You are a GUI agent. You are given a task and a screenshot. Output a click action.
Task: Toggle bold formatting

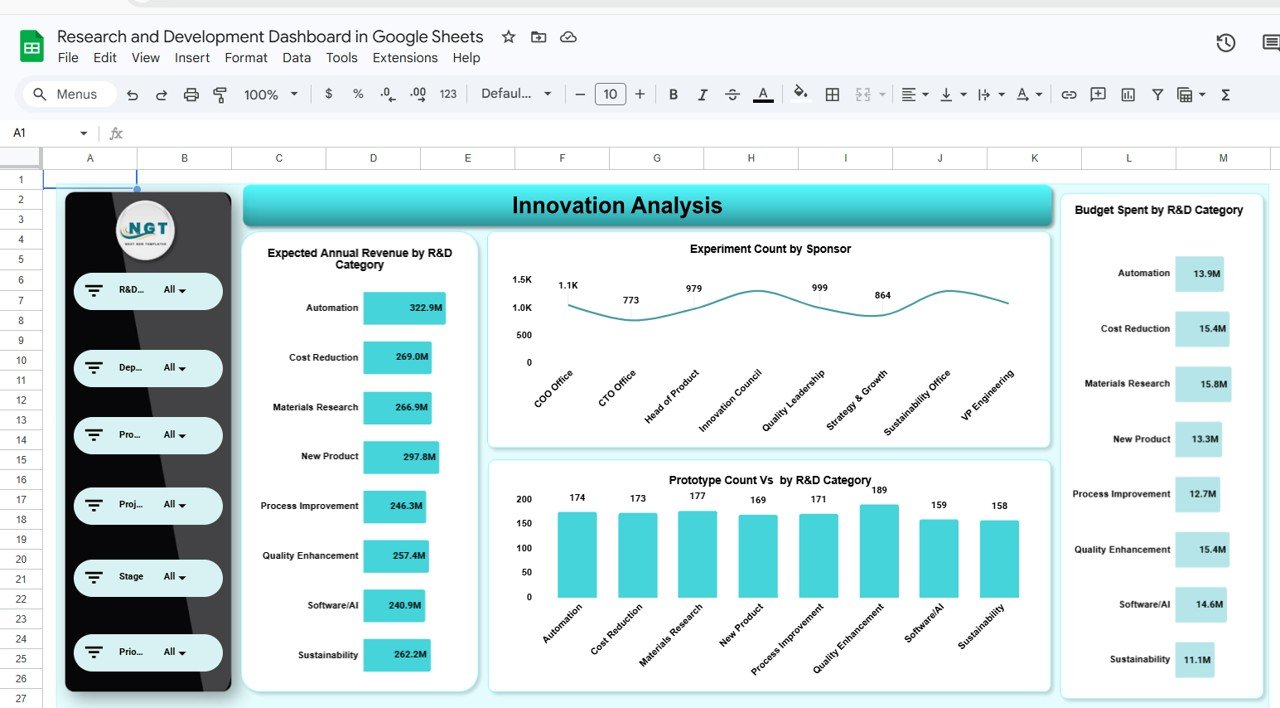(x=673, y=94)
